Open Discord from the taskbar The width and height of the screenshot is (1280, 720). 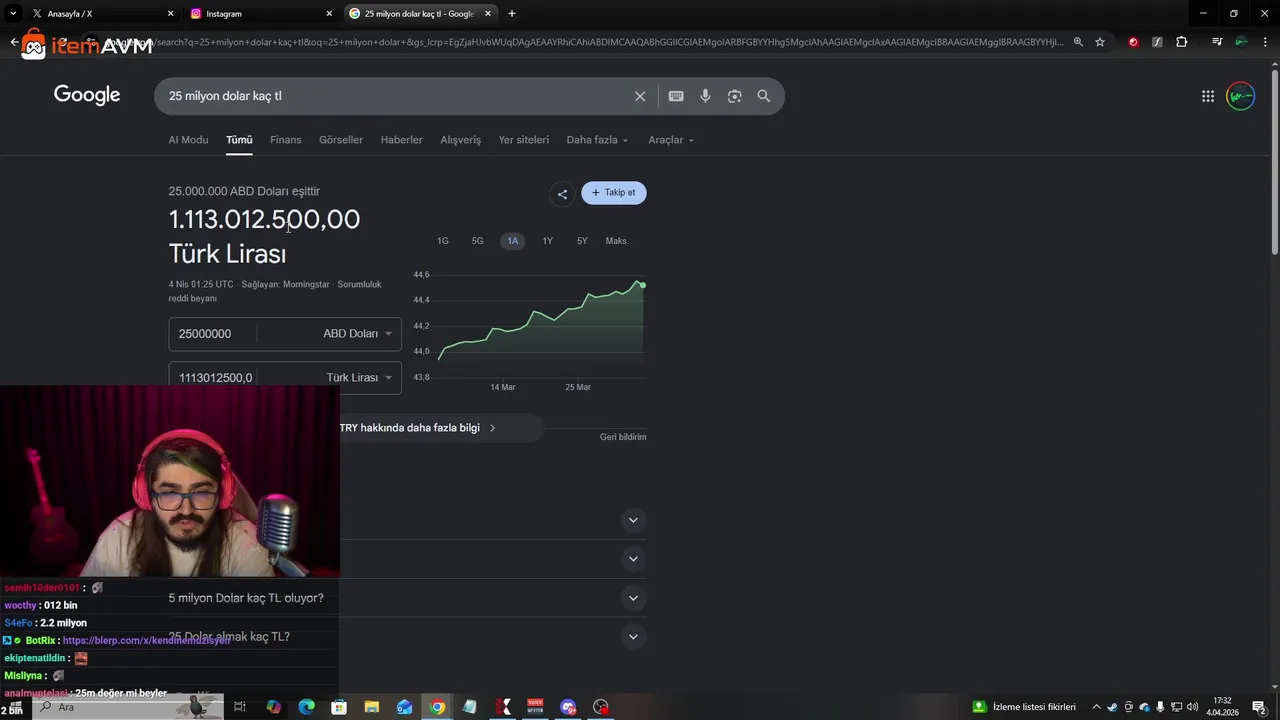pos(568,707)
